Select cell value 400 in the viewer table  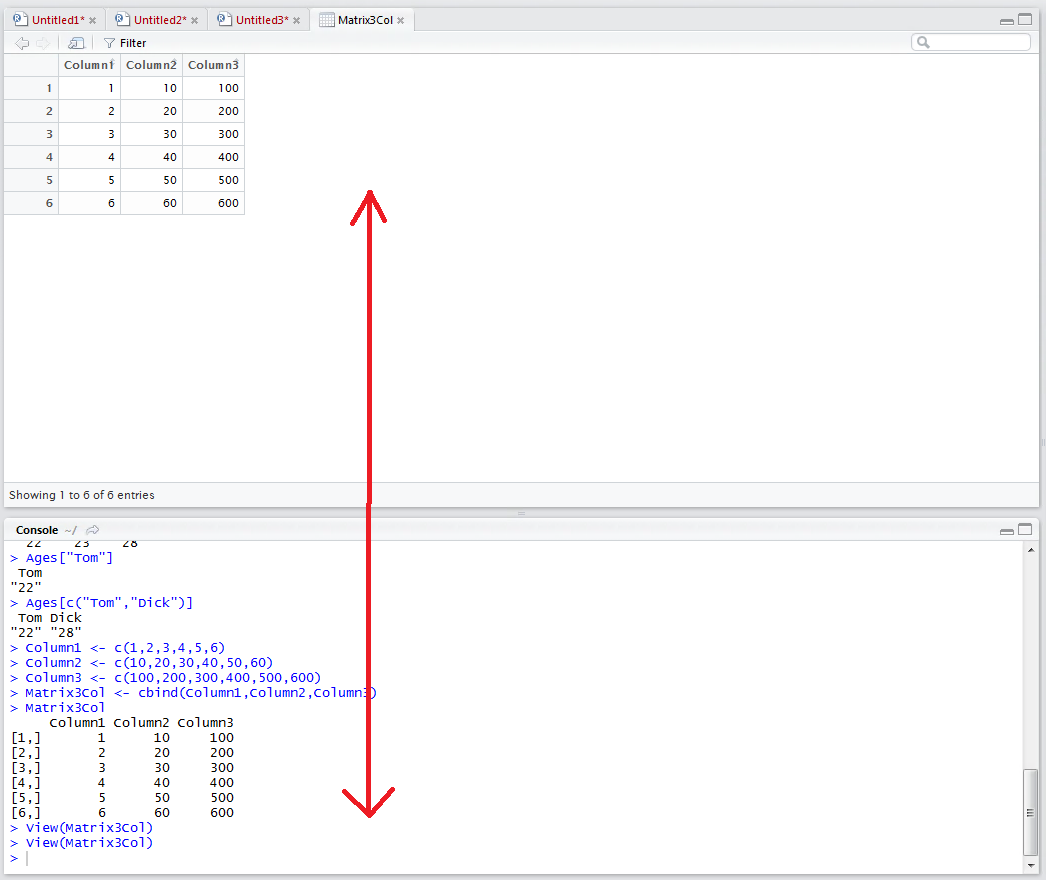[214, 158]
